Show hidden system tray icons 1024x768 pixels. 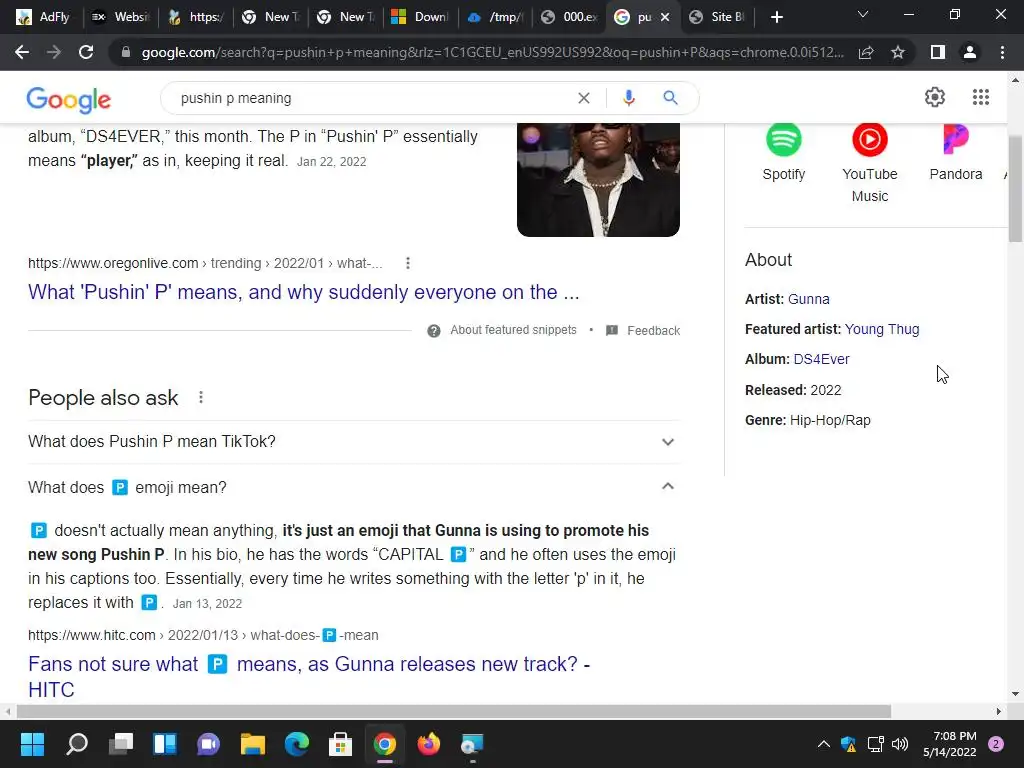click(x=824, y=744)
